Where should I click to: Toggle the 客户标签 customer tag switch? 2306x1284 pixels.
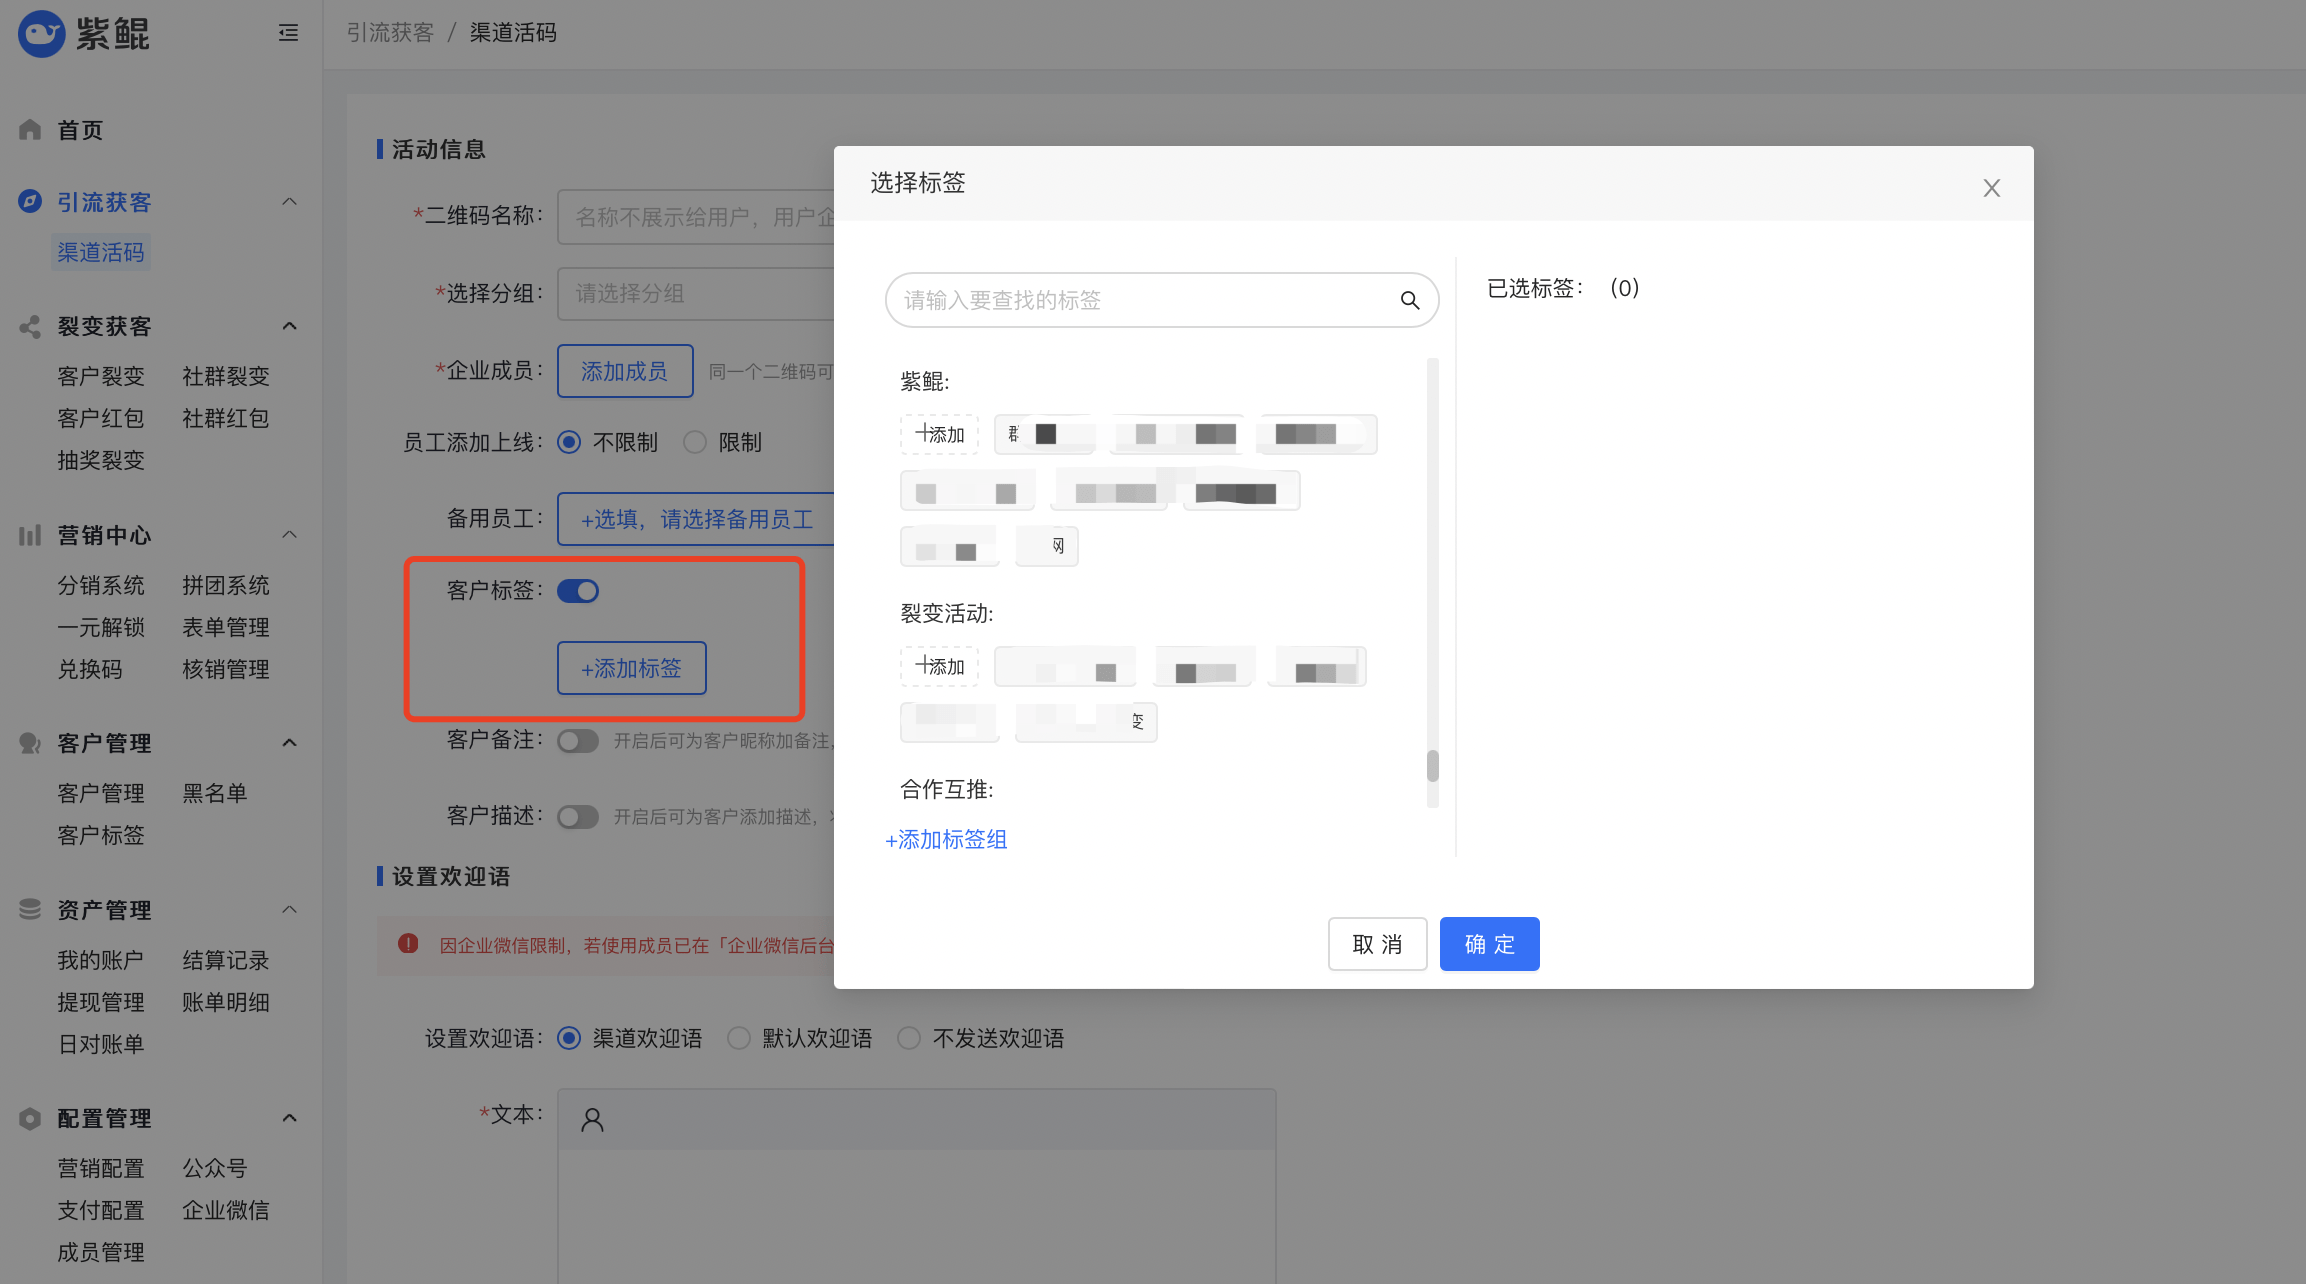[577, 590]
